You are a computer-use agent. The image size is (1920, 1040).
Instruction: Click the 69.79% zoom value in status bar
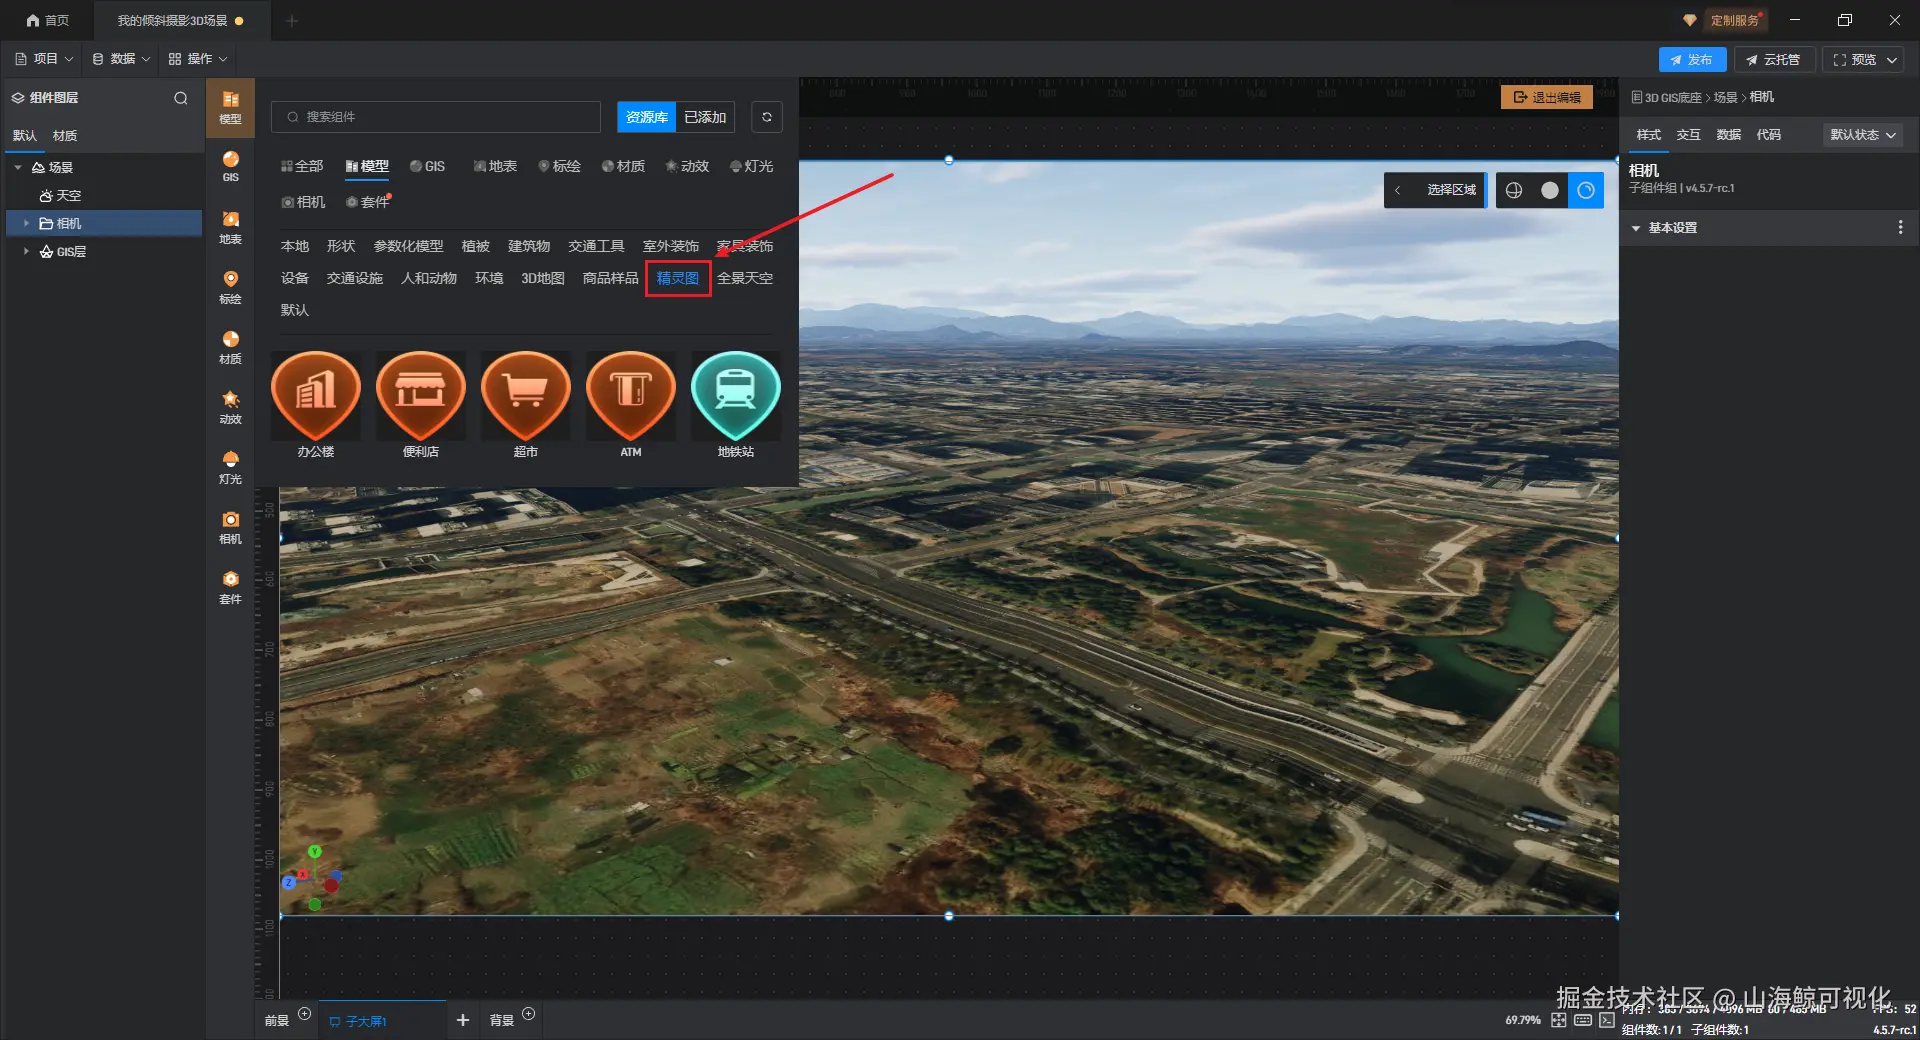click(x=1523, y=1020)
